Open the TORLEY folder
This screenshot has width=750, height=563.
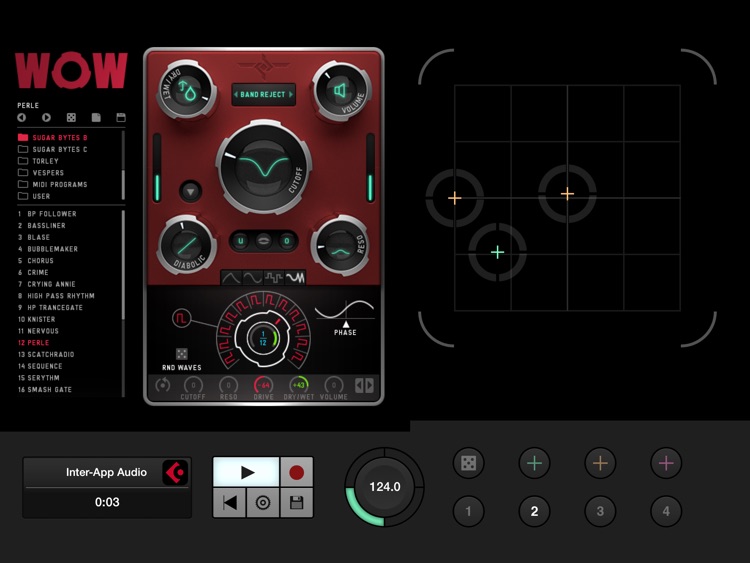[38, 161]
